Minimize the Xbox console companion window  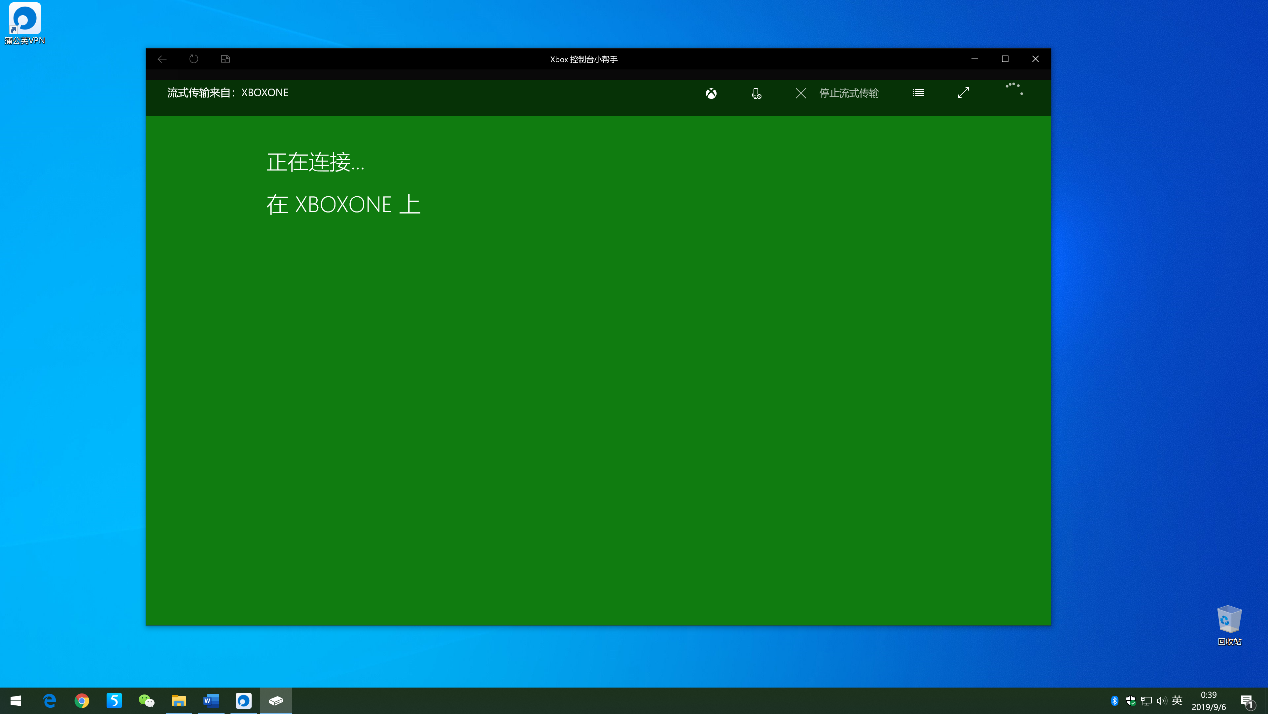tap(975, 59)
